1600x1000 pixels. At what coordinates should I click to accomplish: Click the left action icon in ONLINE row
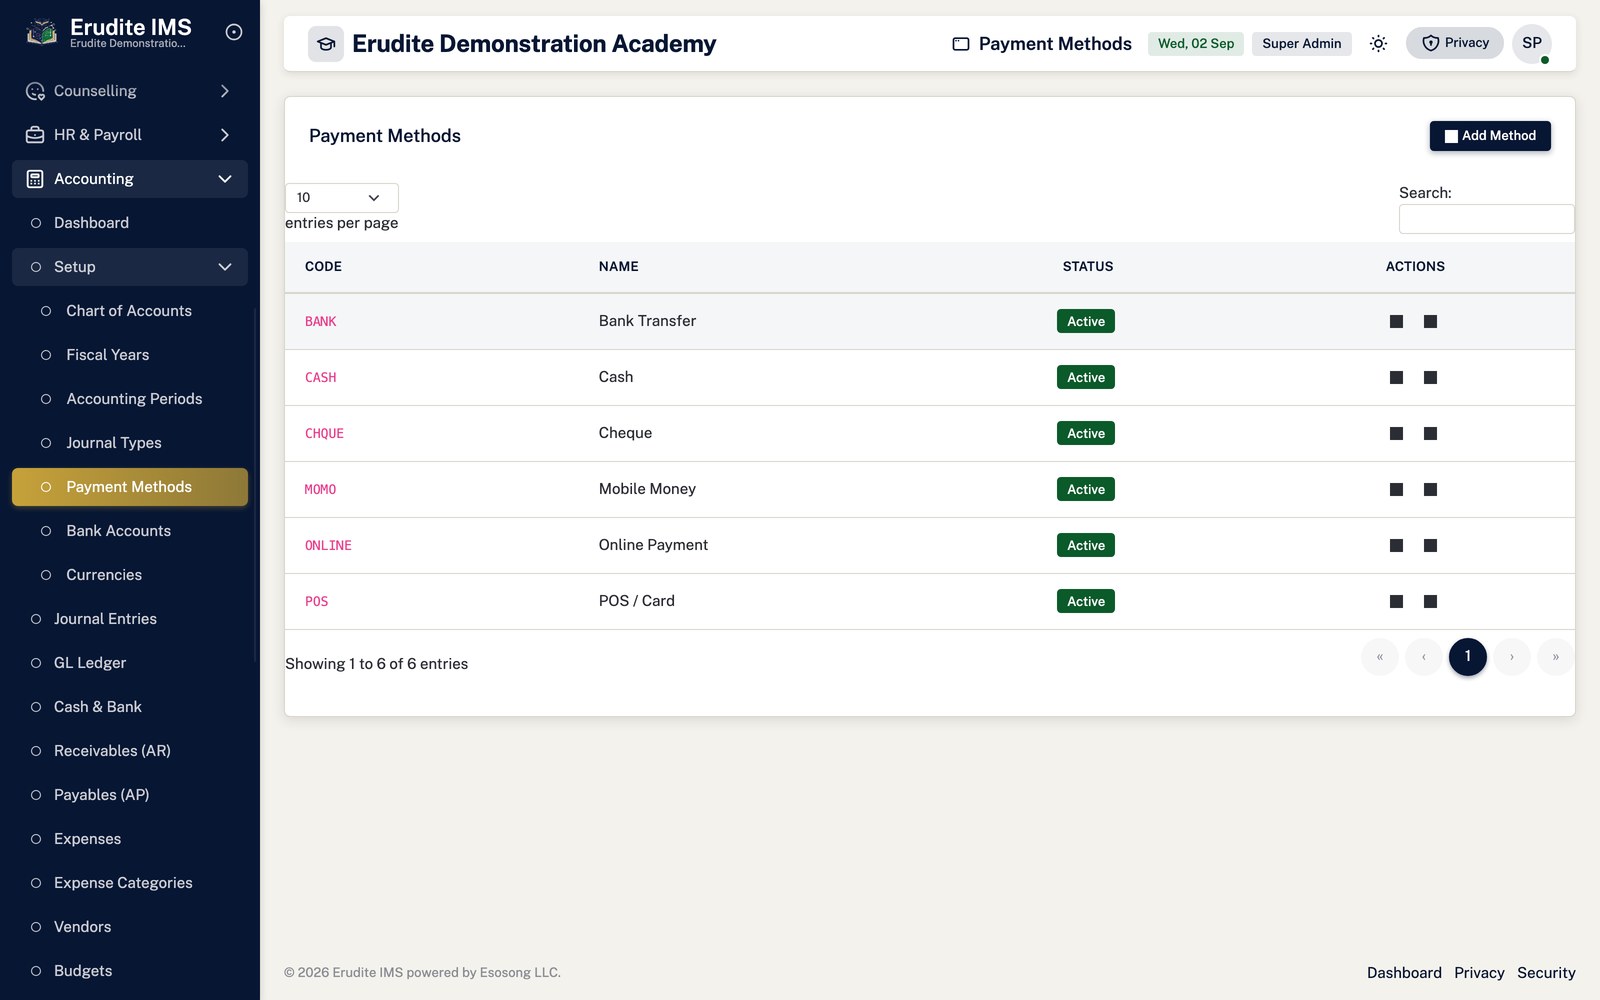(x=1396, y=545)
